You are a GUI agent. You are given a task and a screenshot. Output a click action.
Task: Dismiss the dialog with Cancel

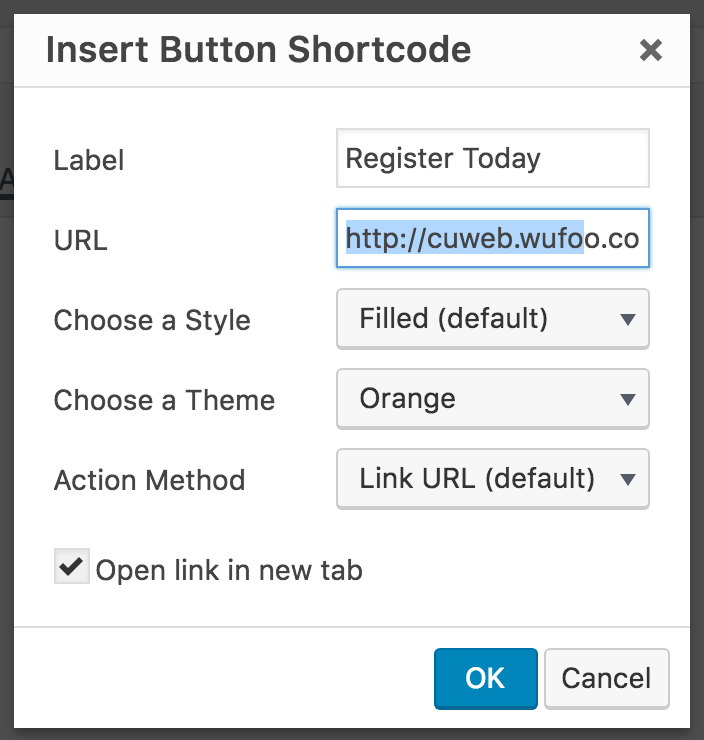coord(606,678)
